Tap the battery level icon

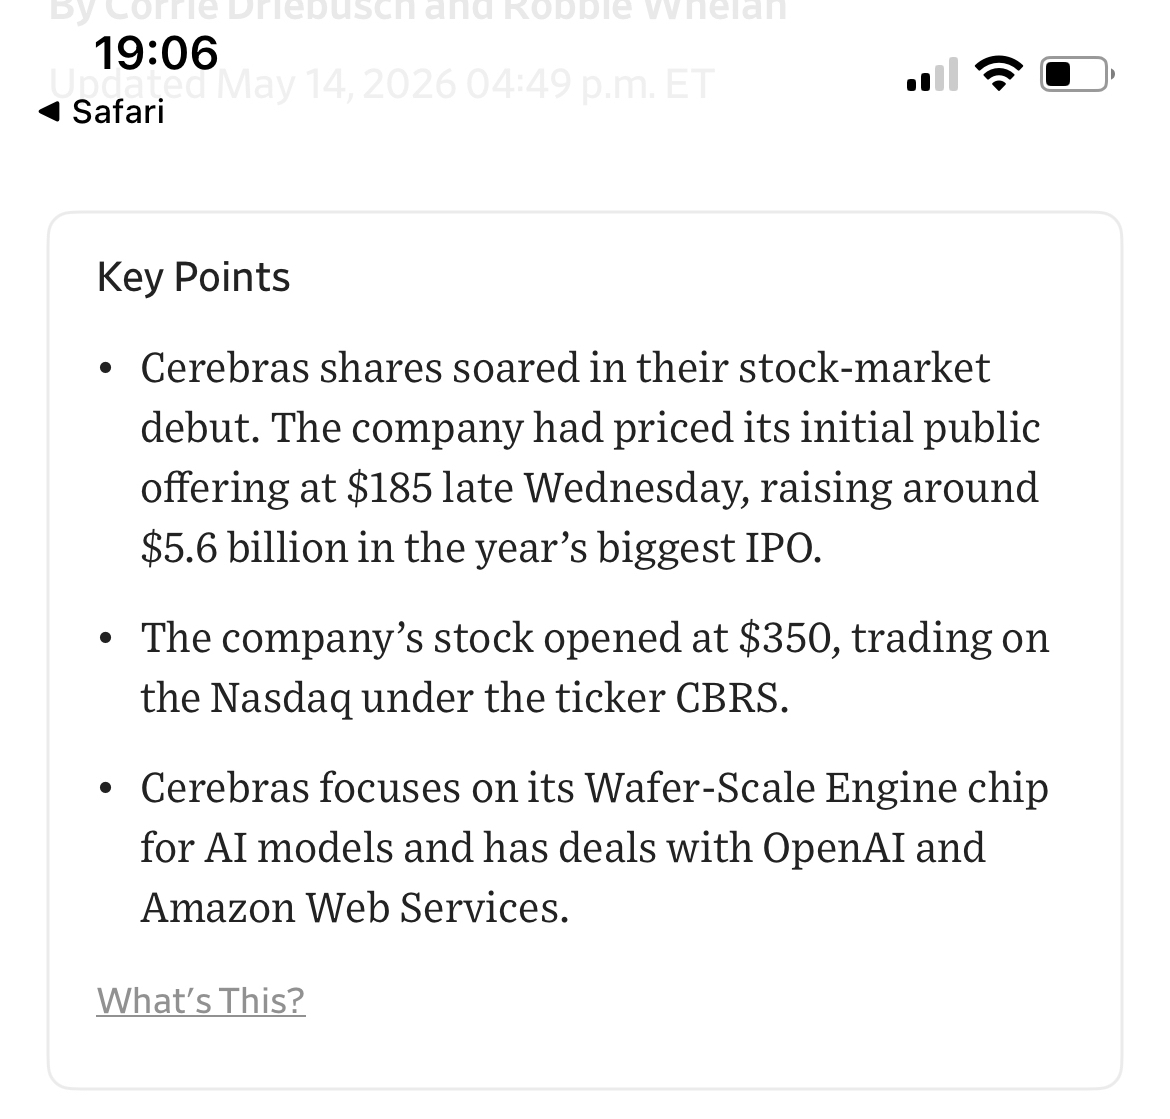coord(1077,74)
